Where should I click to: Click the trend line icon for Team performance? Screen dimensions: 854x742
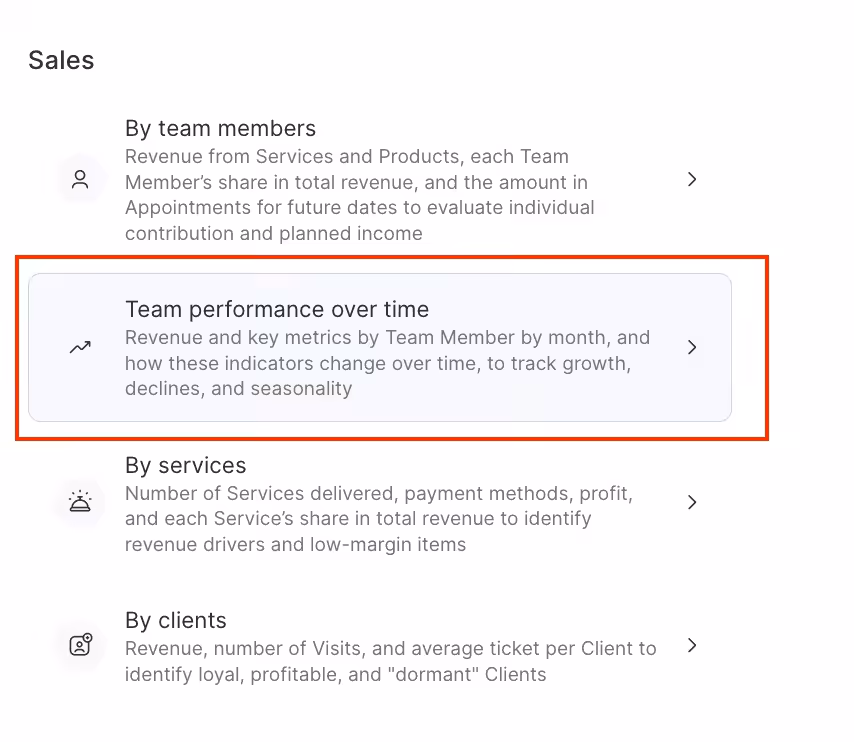[80, 348]
